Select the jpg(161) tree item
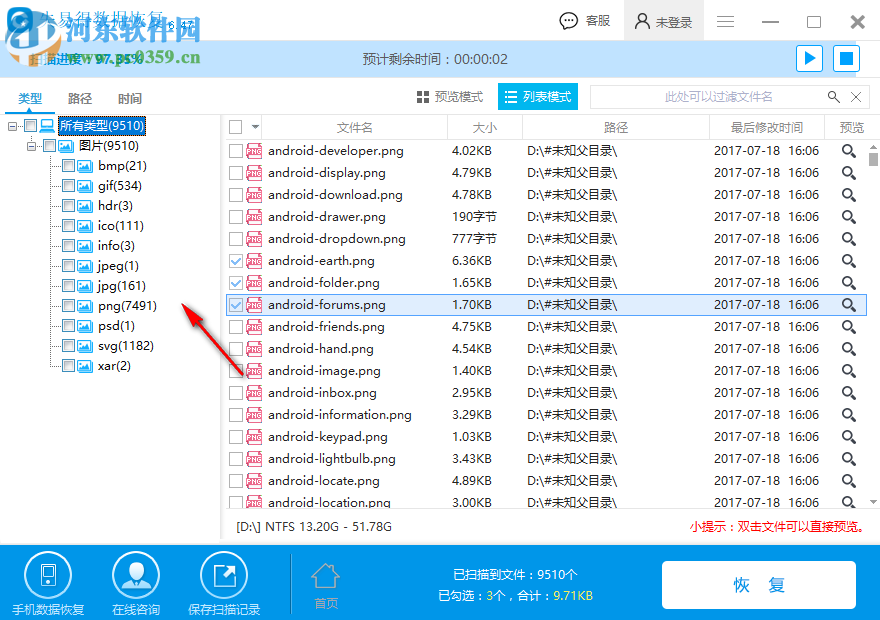 click(x=122, y=286)
